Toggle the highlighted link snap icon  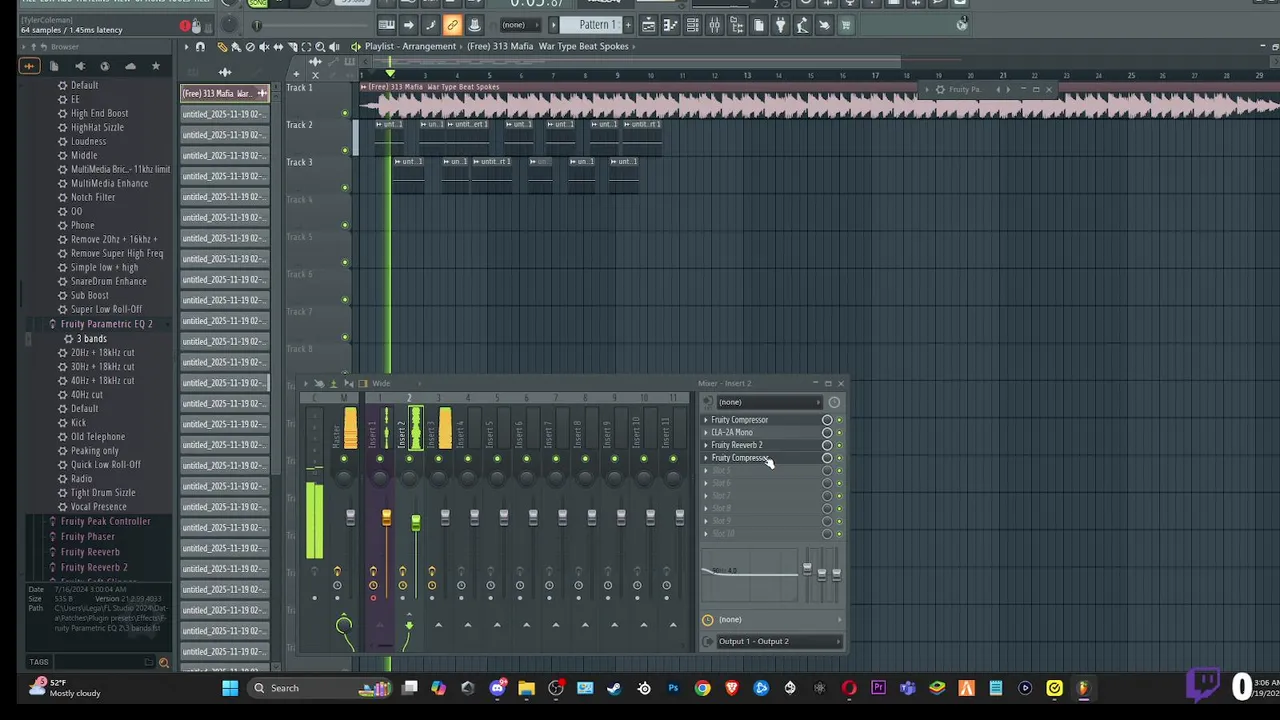(452, 25)
